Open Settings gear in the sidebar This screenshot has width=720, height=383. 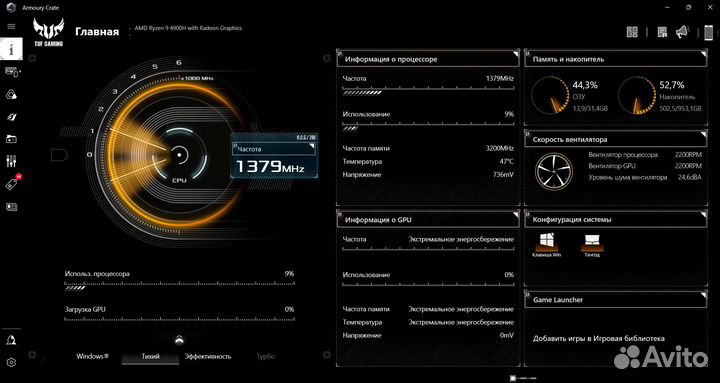[11, 362]
